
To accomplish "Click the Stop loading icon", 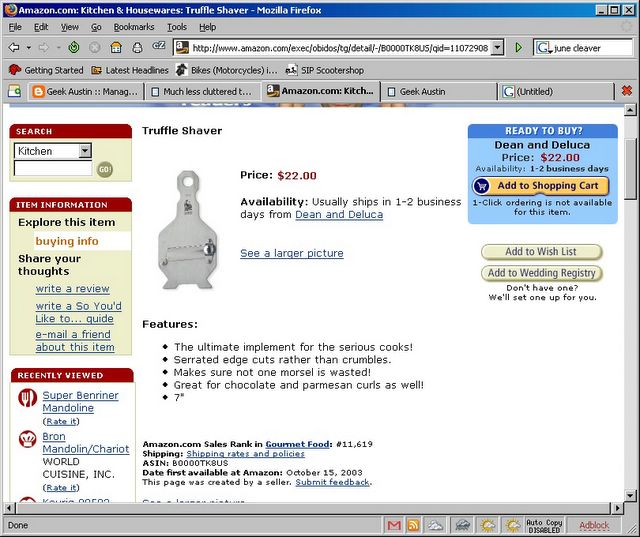I will tap(95, 48).
